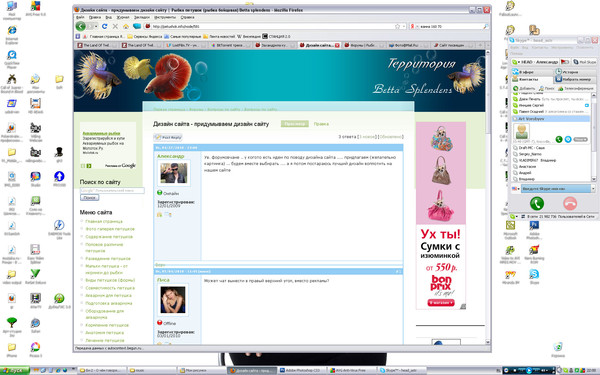This screenshot has width=600, height=375.
Task: Click the Post Reply button
Action: 168,137
